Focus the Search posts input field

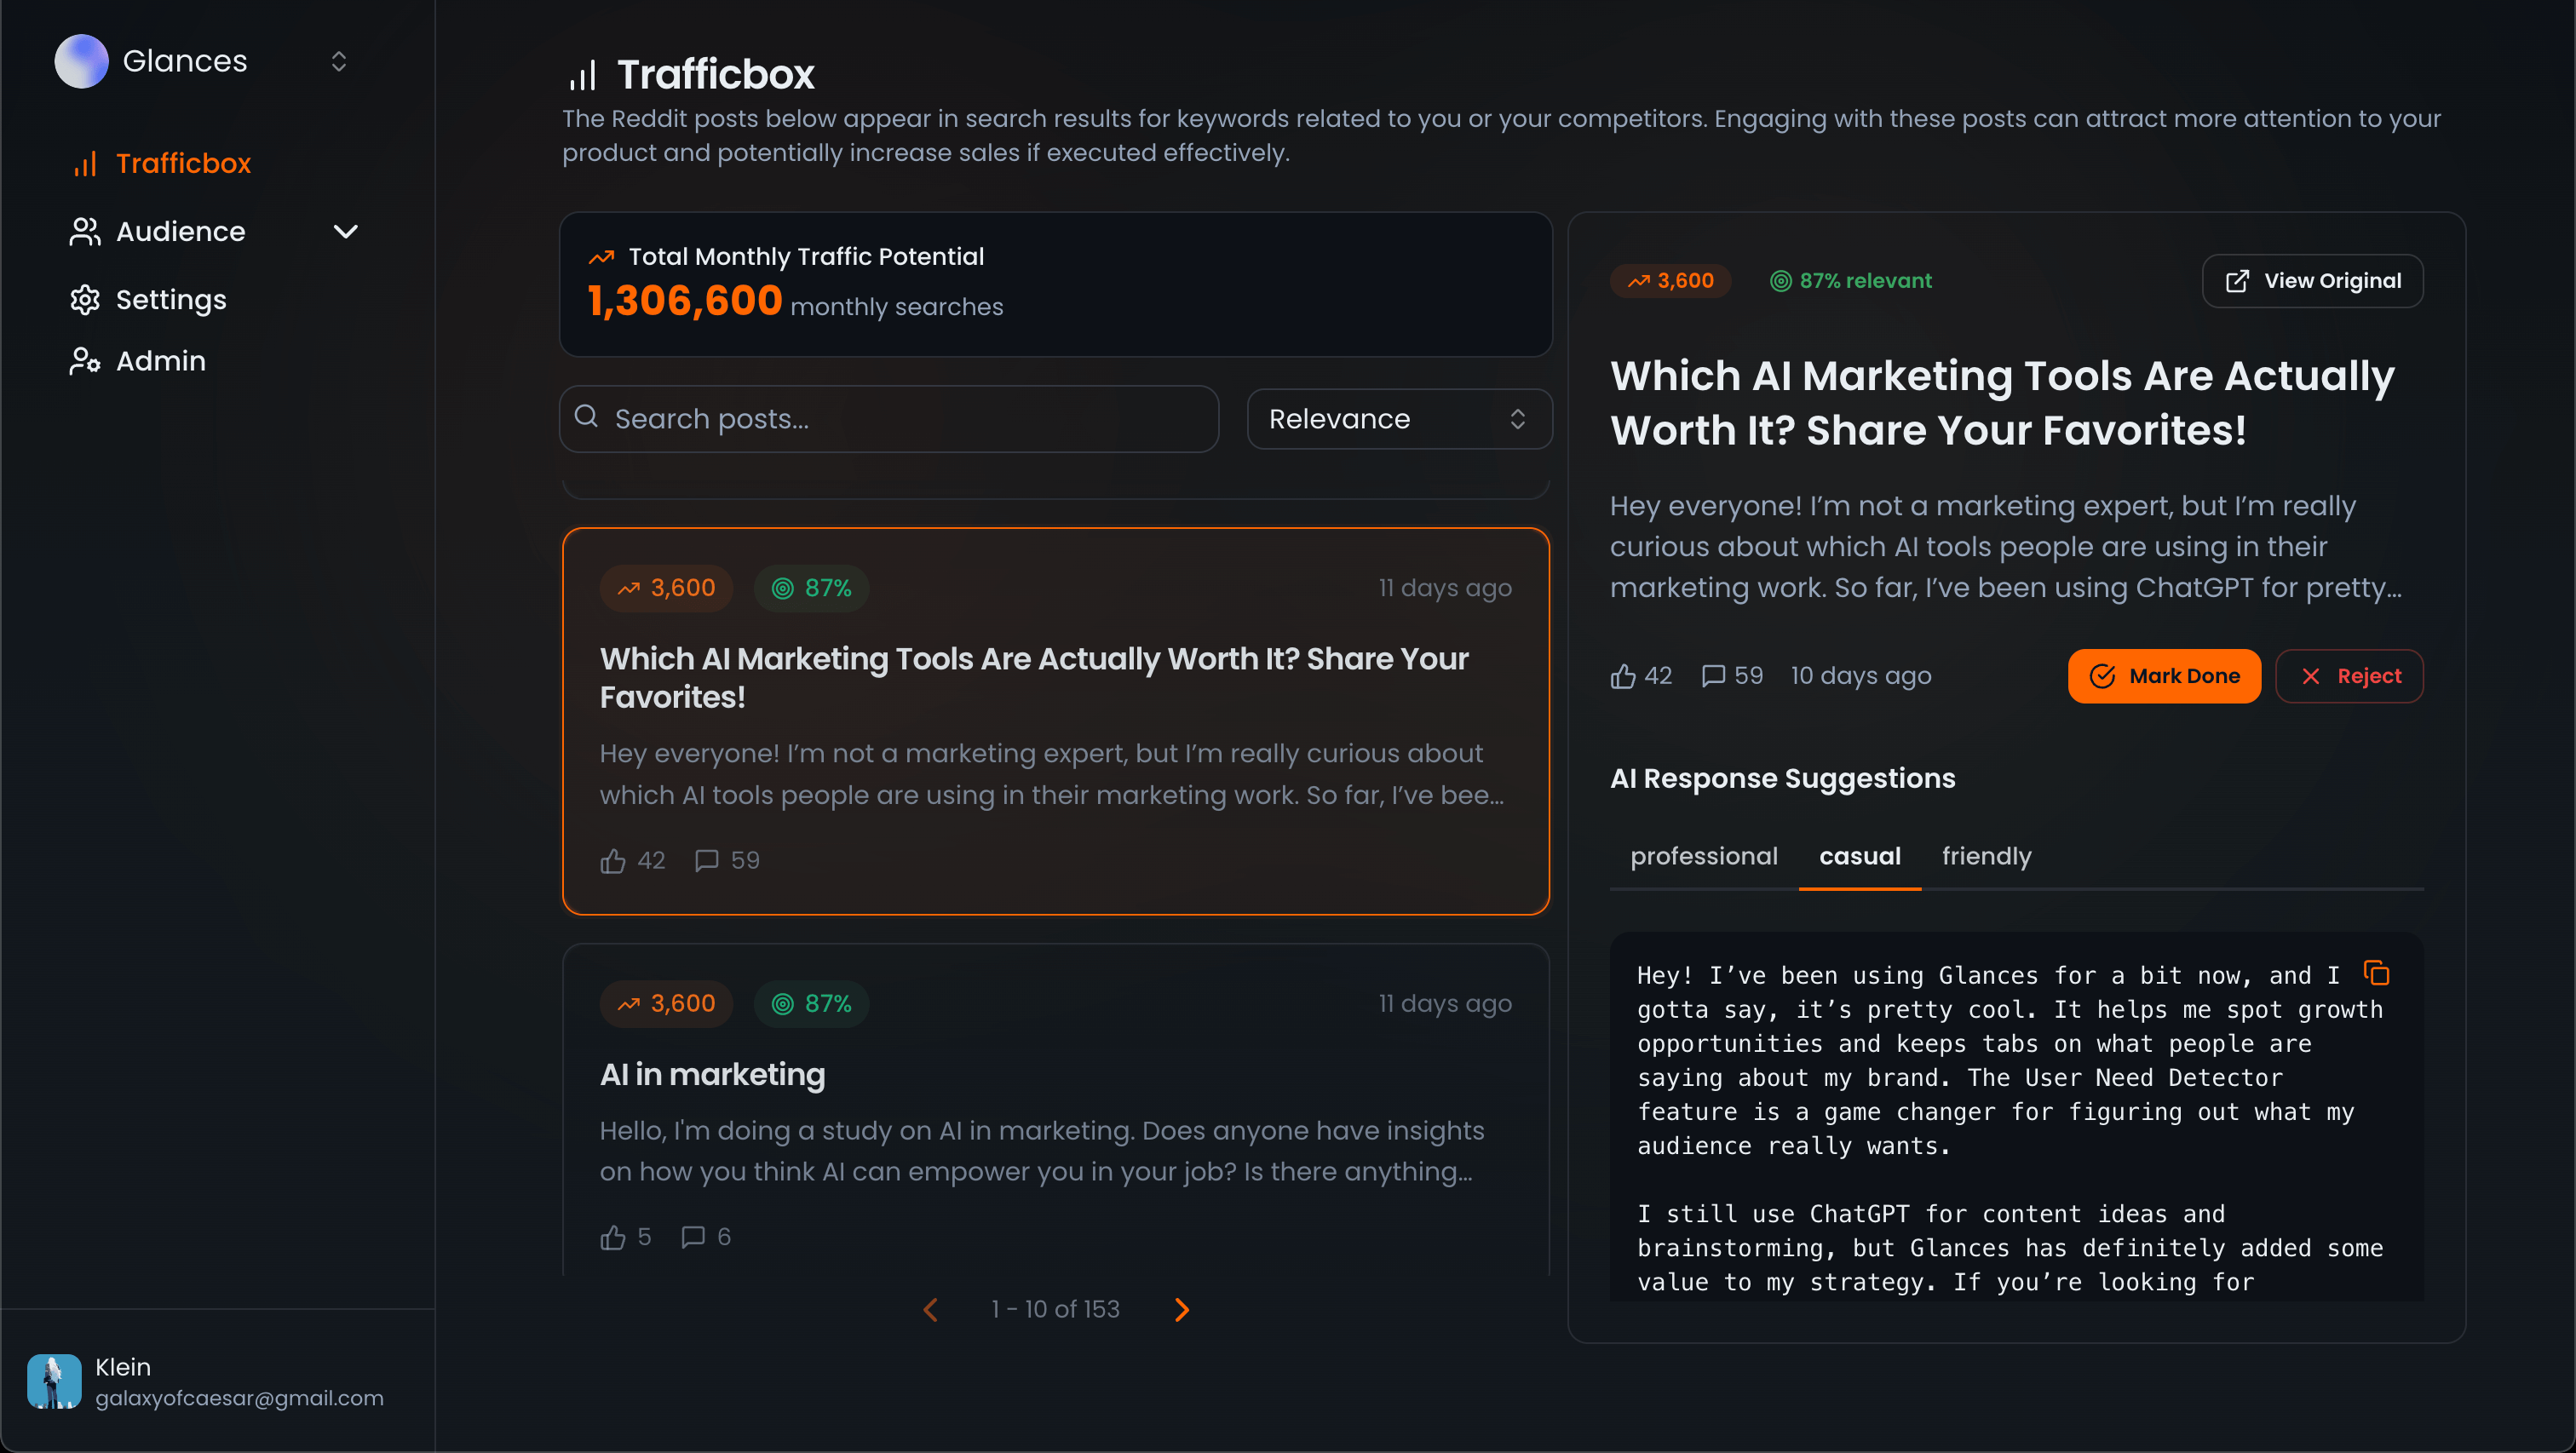[x=889, y=419]
